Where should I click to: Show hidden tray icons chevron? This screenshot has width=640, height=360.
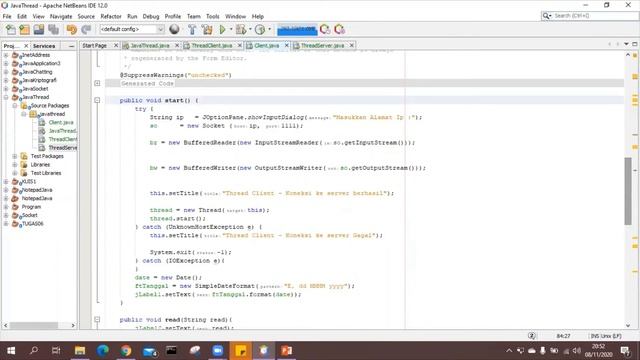(x=509, y=351)
